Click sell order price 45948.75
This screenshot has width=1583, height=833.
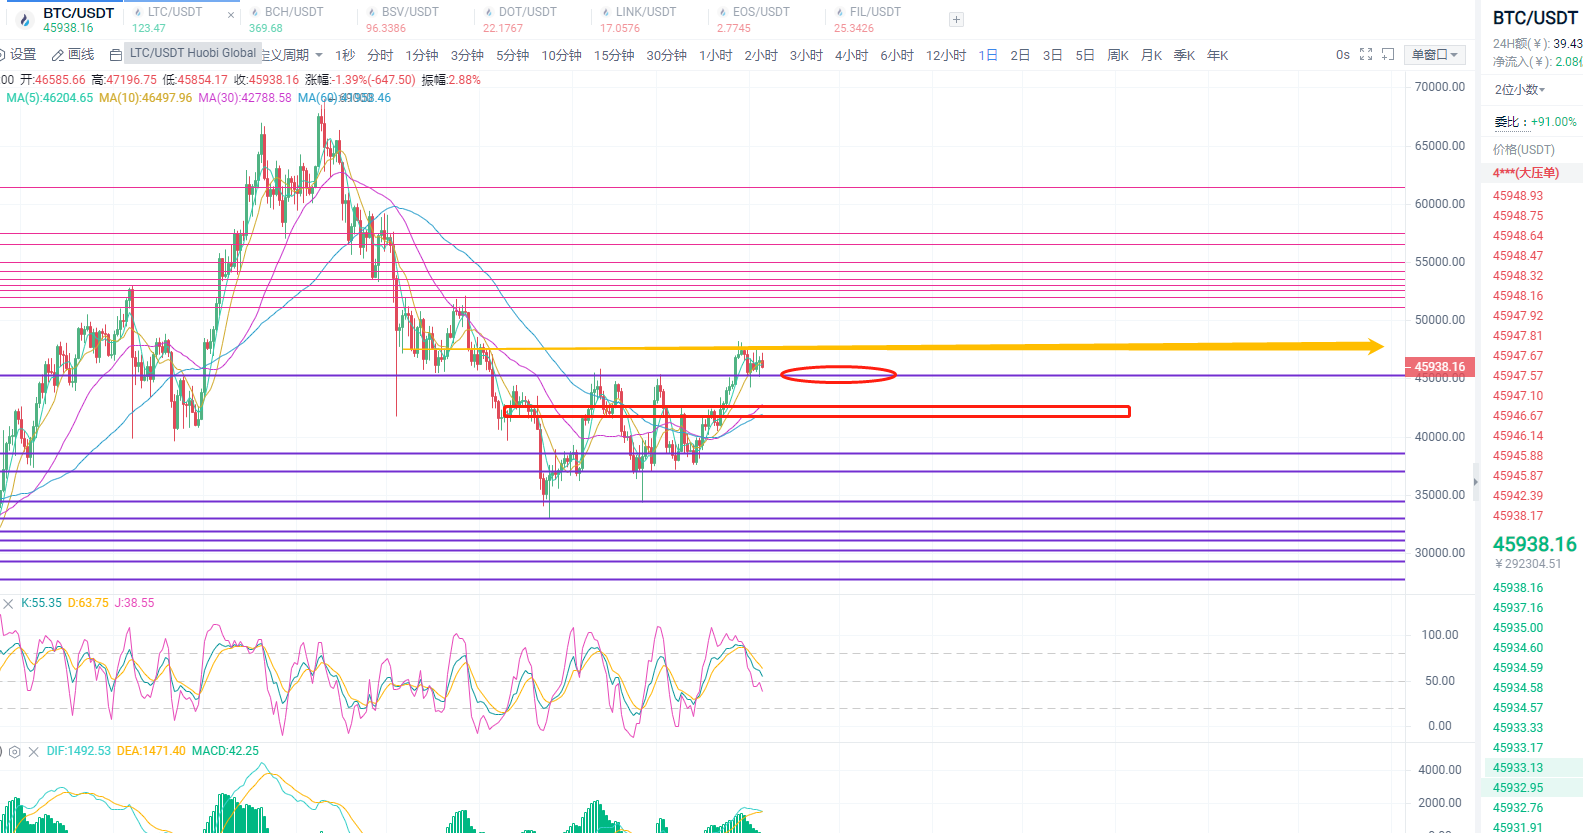pyautogui.click(x=1518, y=216)
